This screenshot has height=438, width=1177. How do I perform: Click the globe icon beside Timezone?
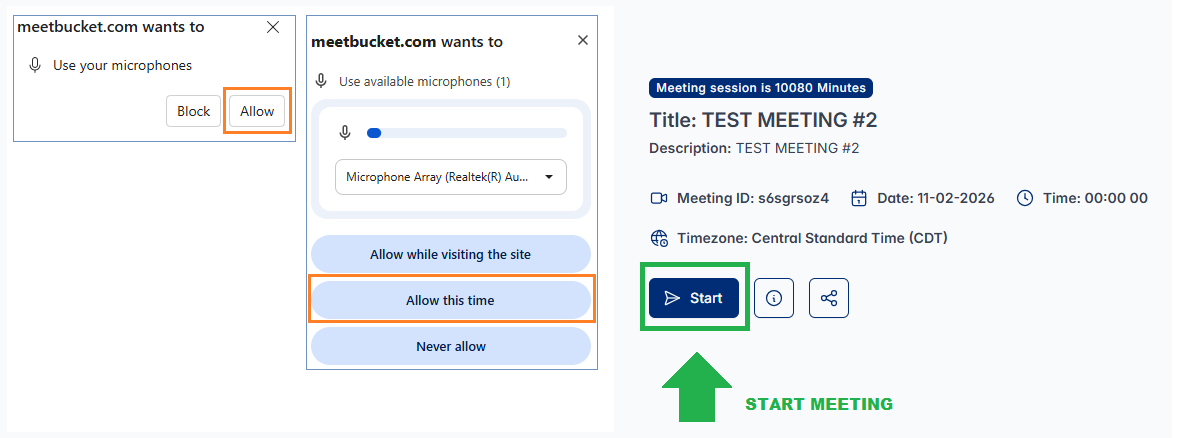click(x=659, y=238)
